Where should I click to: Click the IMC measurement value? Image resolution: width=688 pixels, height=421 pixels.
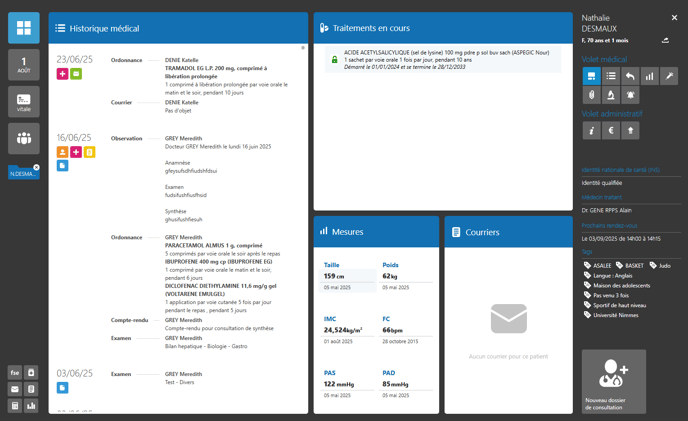point(343,330)
